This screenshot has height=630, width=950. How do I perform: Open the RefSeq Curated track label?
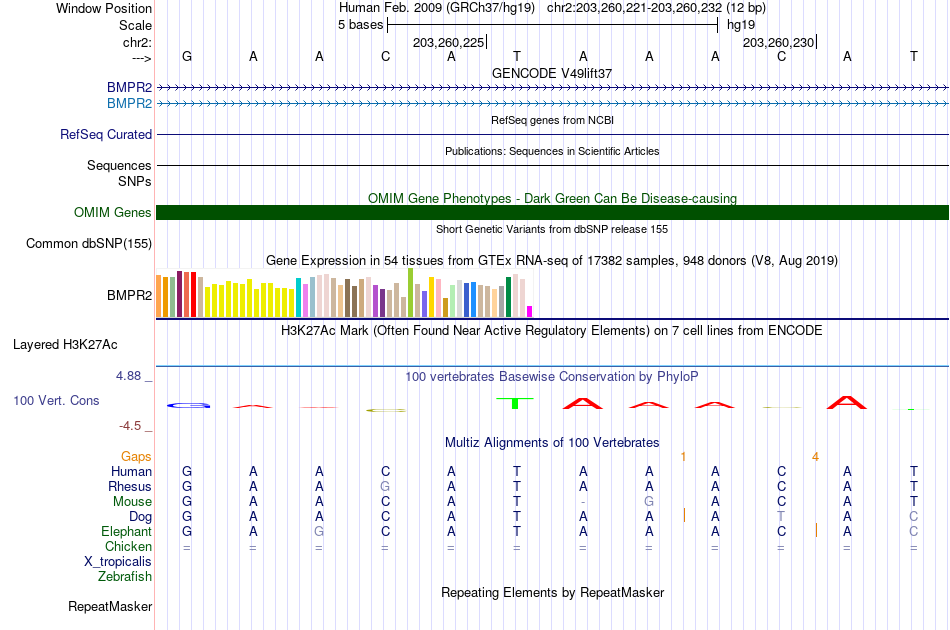pyautogui.click(x=105, y=134)
